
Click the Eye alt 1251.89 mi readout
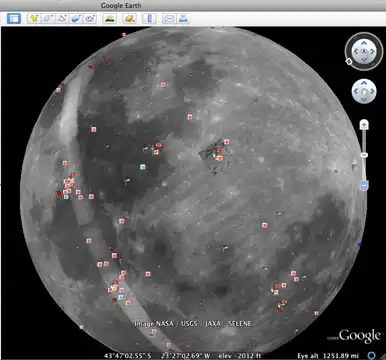328,356
